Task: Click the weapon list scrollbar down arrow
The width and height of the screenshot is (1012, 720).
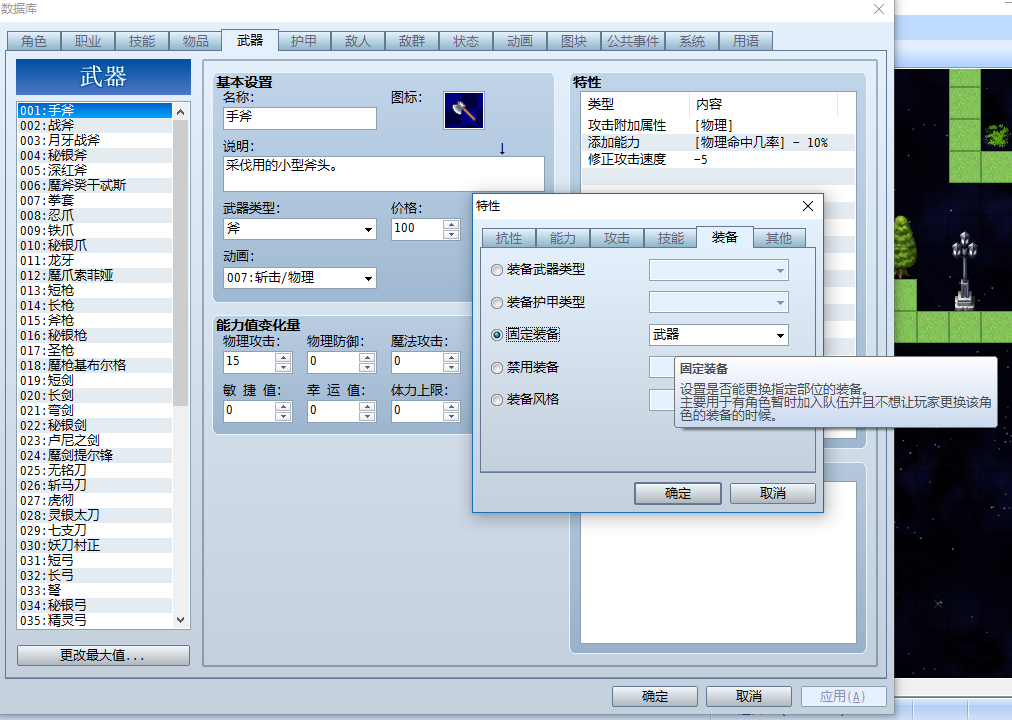Action: pyautogui.click(x=180, y=620)
